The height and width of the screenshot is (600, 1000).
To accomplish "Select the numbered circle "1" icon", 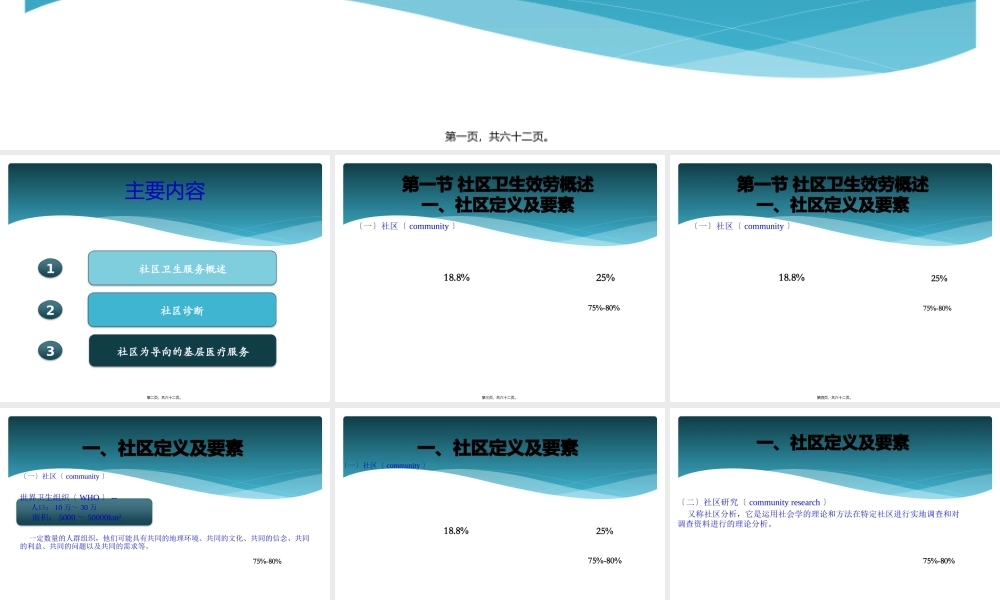I will point(50,268).
